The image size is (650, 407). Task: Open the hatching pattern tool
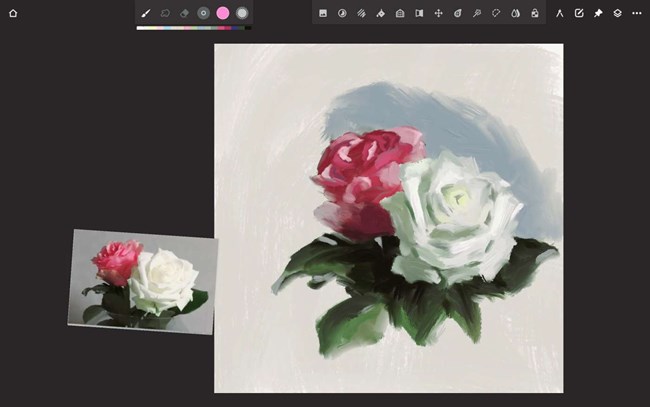(x=361, y=13)
